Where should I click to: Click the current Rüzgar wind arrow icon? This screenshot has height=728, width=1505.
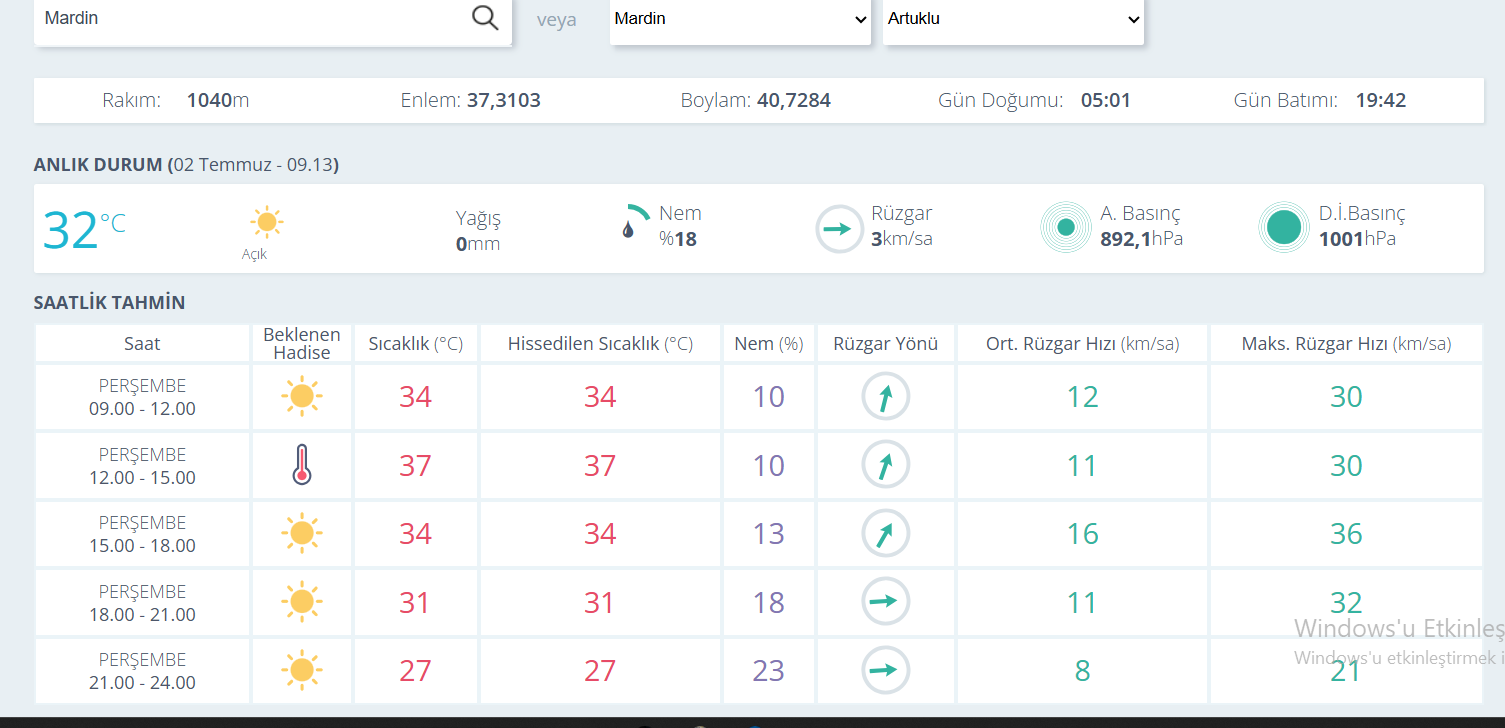tap(838, 229)
